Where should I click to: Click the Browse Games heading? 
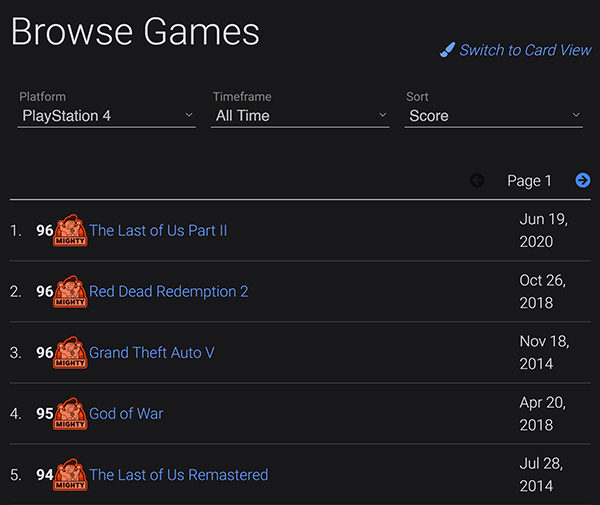tap(135, 31)
